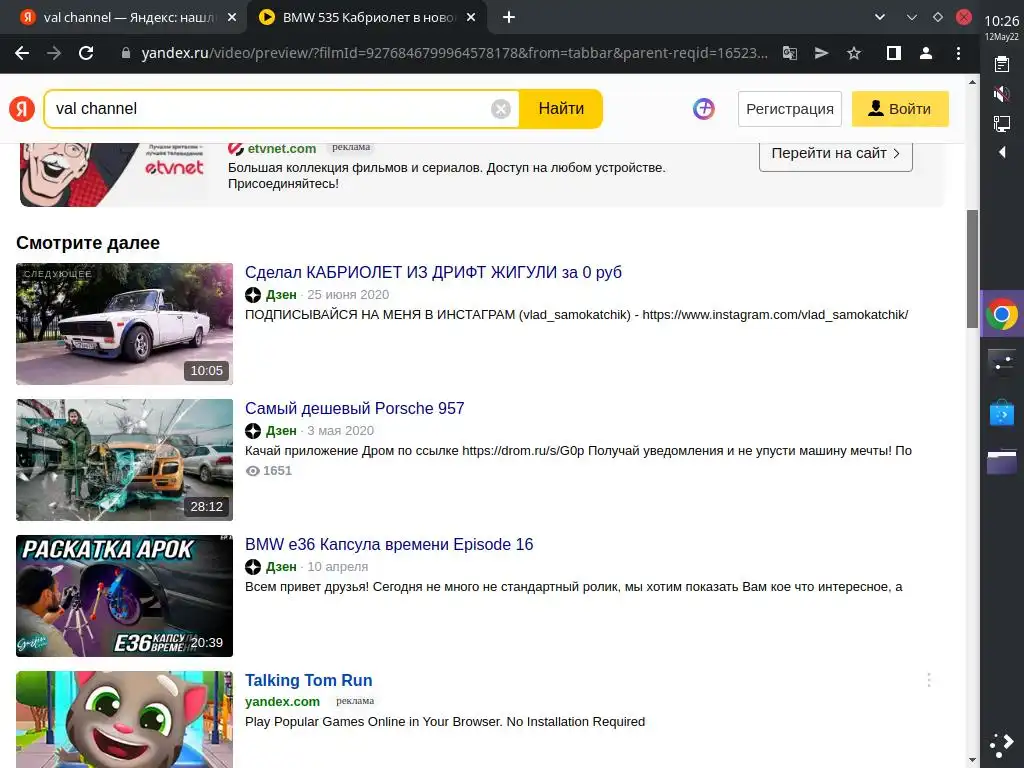
Task: Click Дзен source on the BMW e36 video
Action: [x=281, y=566]
